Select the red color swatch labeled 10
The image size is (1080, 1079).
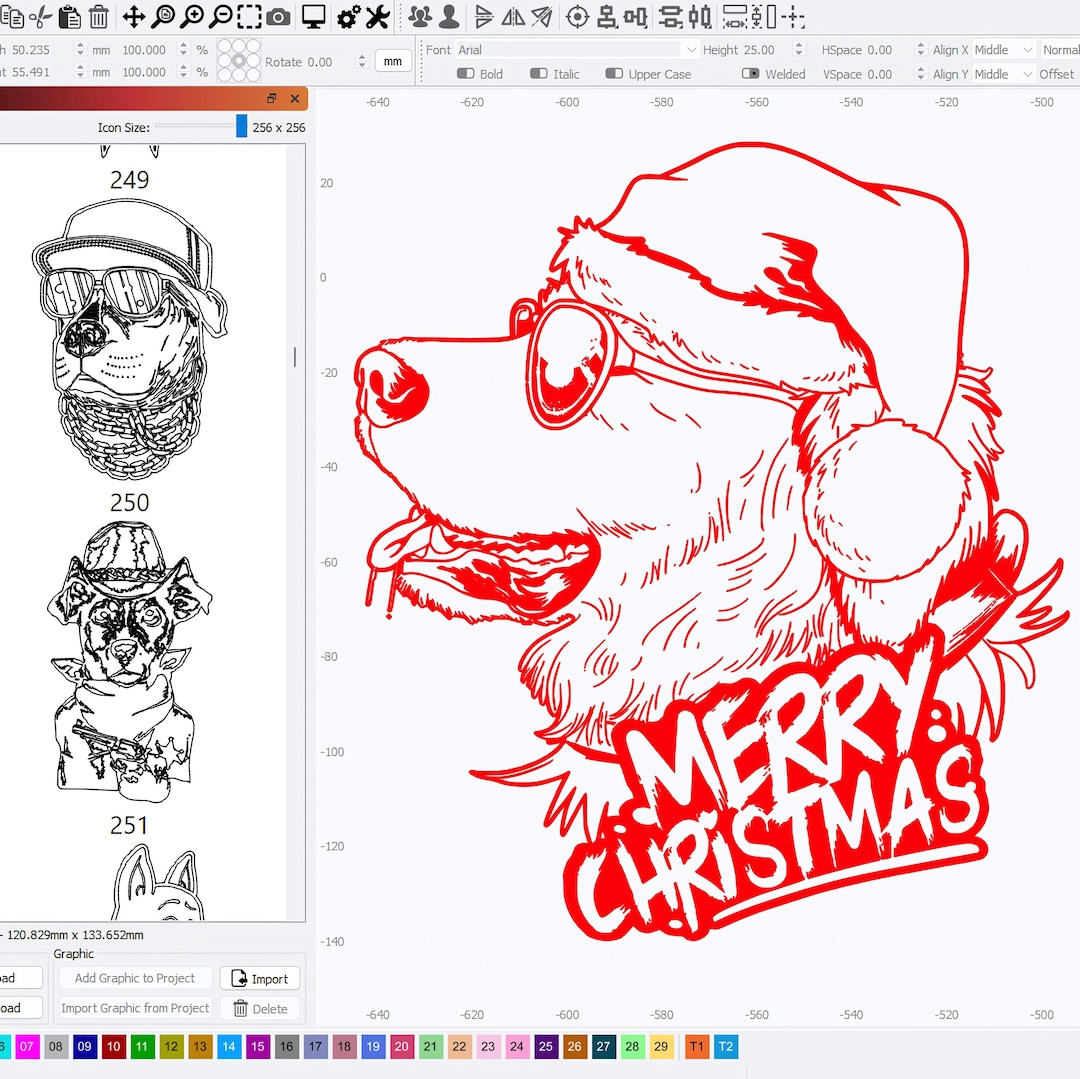[114, 1046]
